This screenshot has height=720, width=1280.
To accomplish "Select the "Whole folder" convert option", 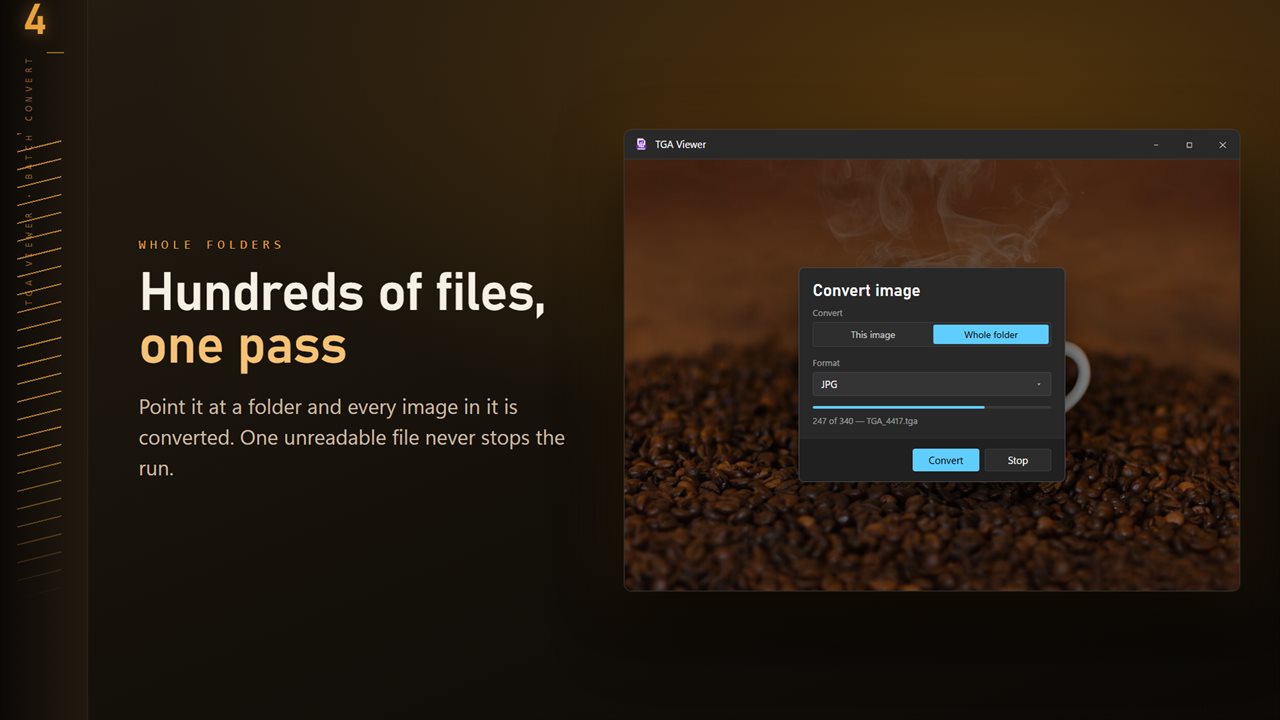I will (991, 335).
